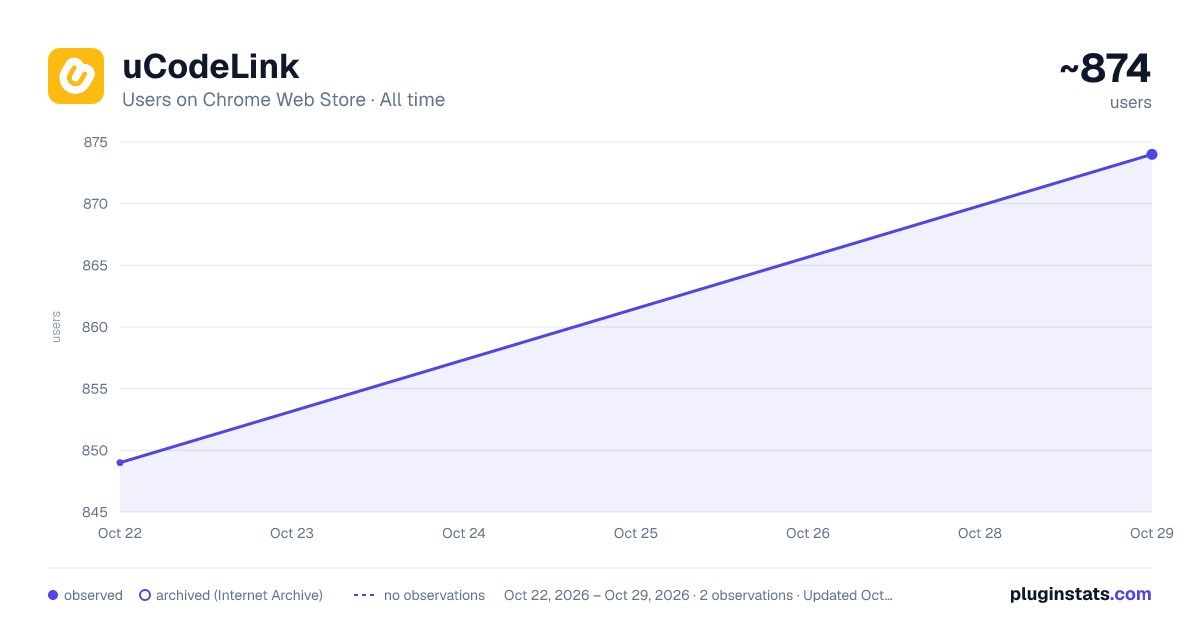The width and height of the screenshot is (1200, 630).
Task: Click the Oct 24 x-axis label
Action: pyautogui.click(x=464, y=533)
